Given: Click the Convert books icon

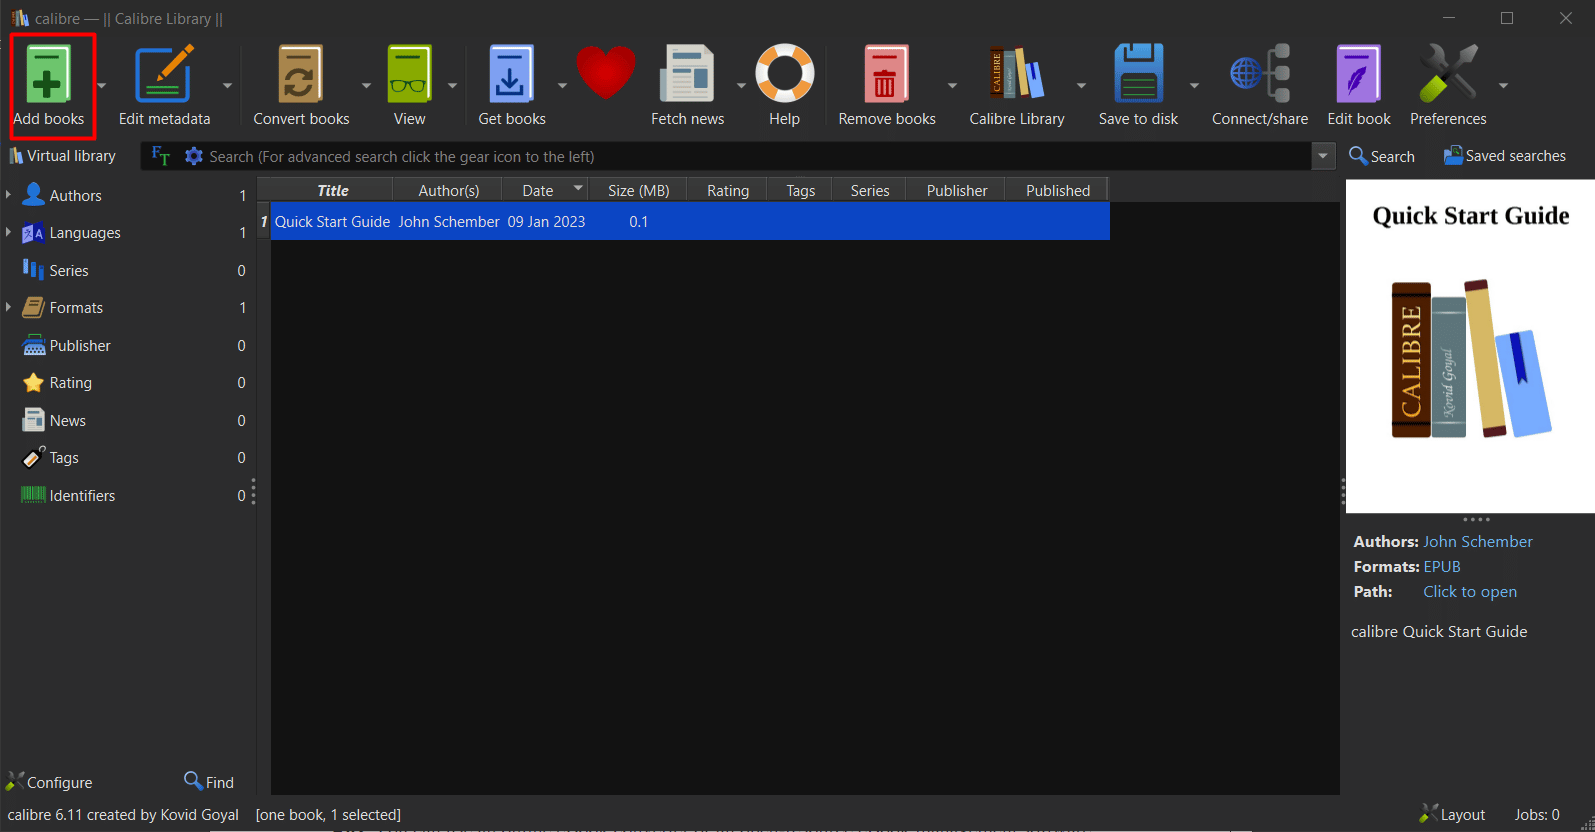Looking at the screenshot, I should coord(300,74).
